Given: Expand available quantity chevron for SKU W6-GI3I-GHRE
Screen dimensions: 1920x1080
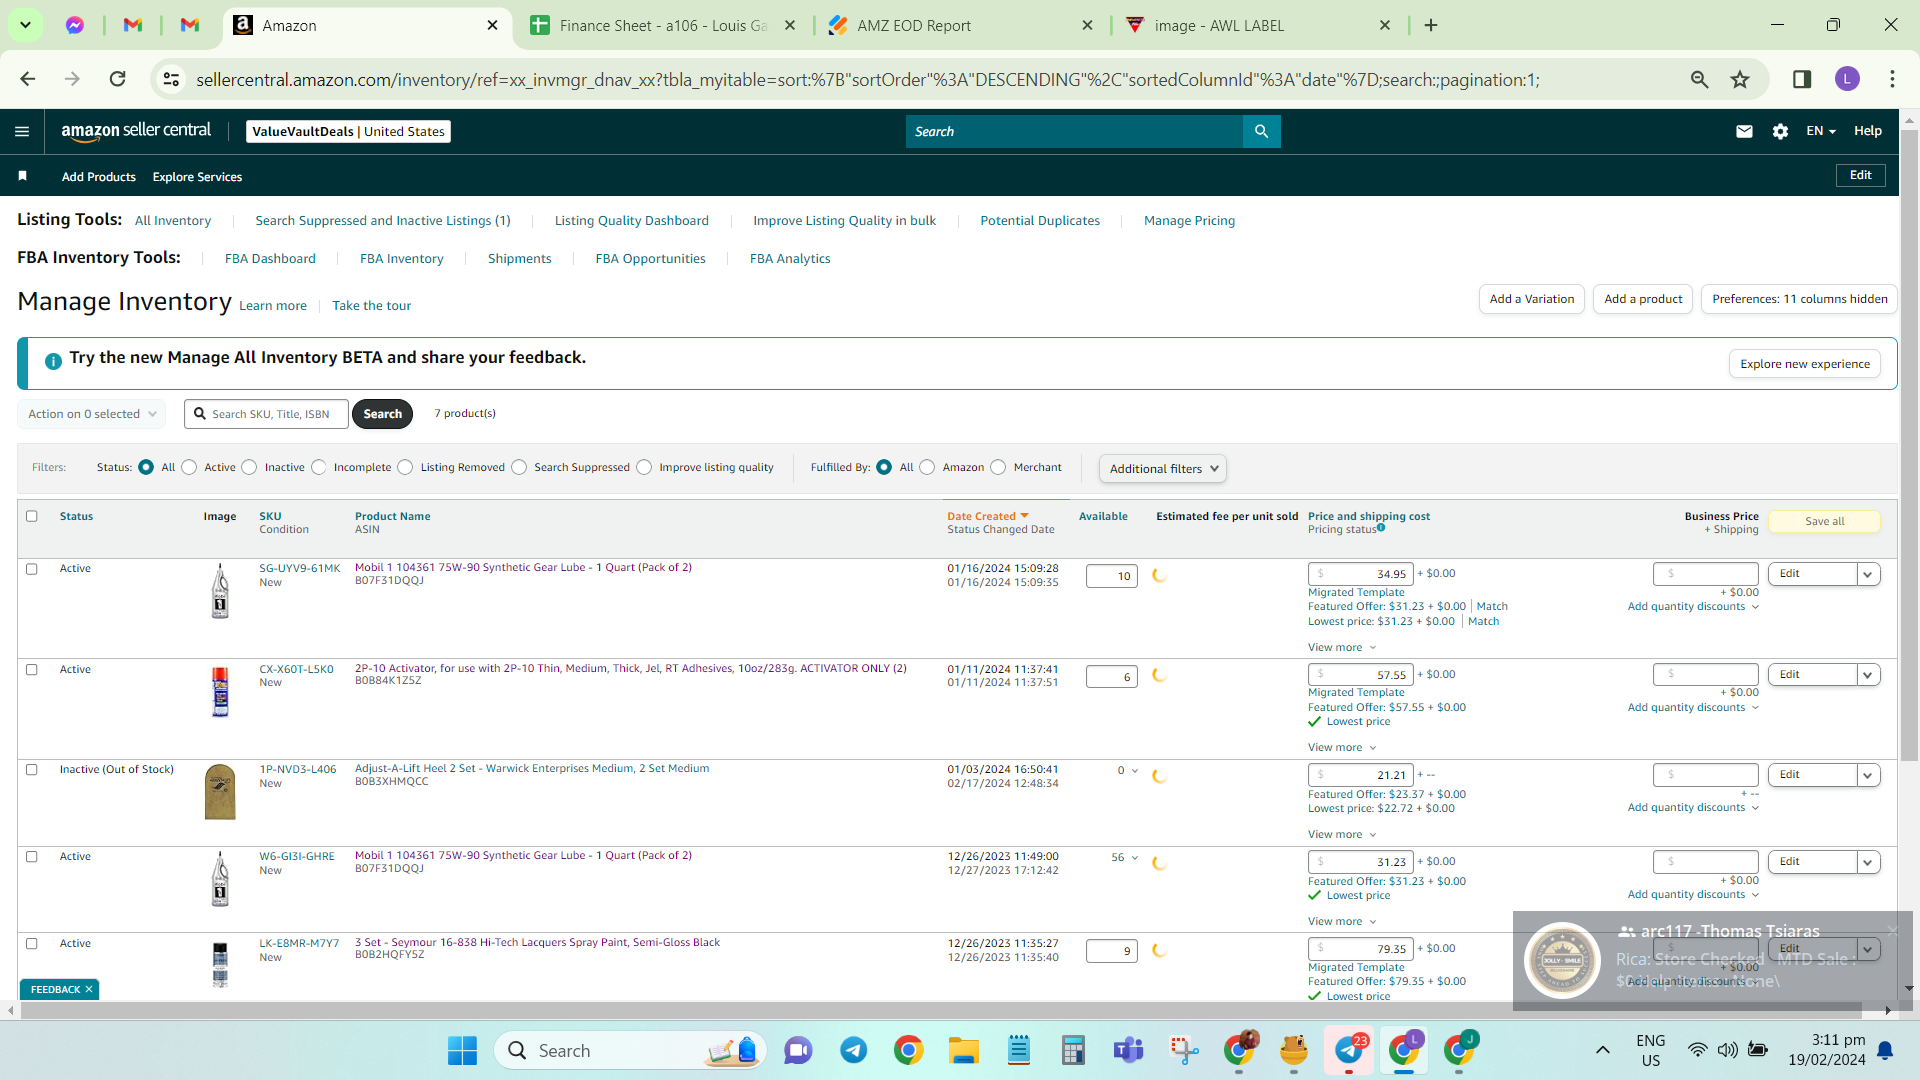Looking at the screenshot, I should [x=1135, y=857].
